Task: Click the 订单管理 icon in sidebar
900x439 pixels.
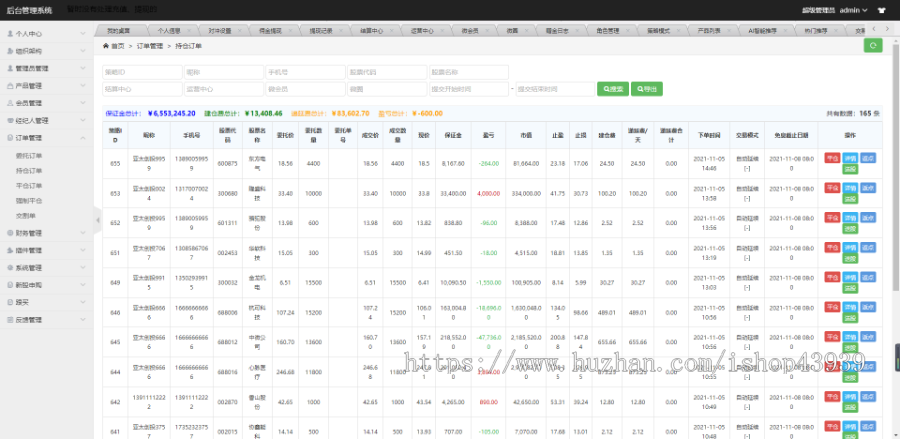Action: (10, 138)
